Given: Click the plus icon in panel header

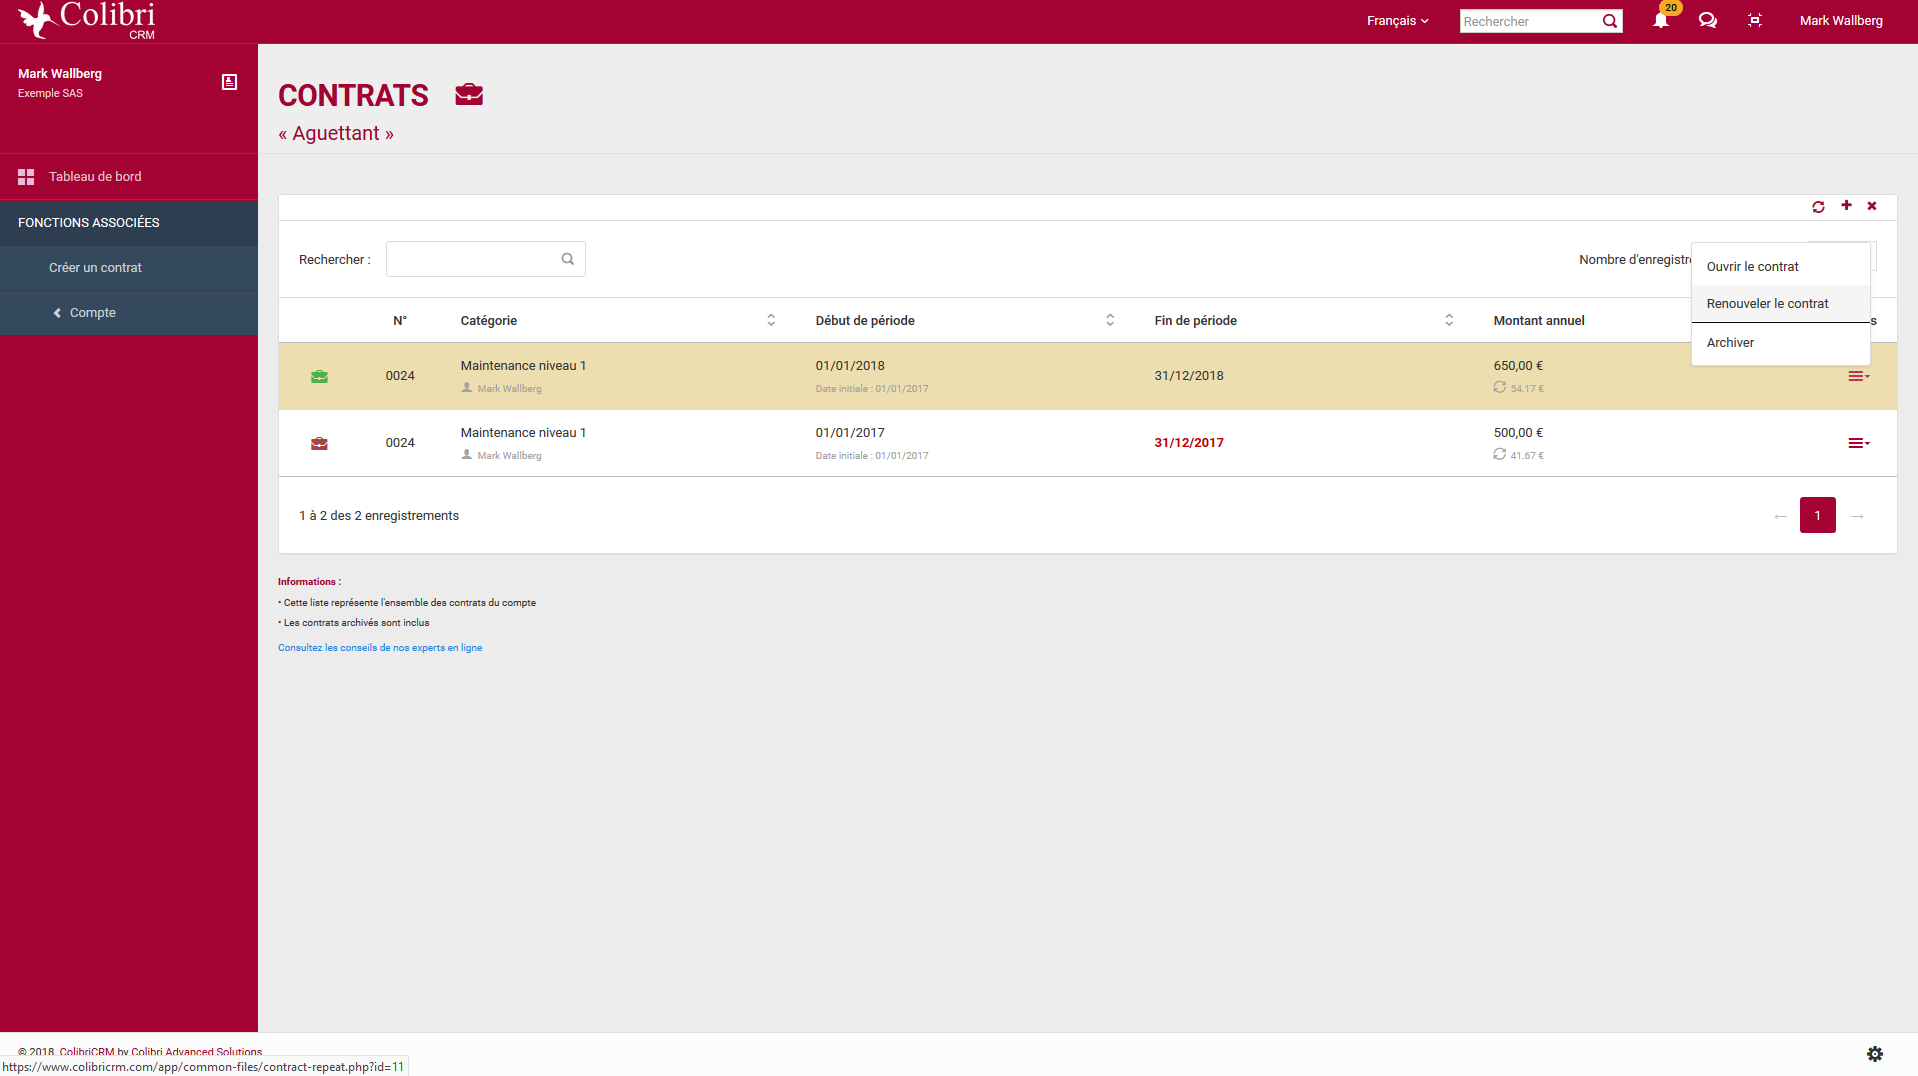Looking at the screenshot, I should pyautogui.click(x=1846, y=205).
